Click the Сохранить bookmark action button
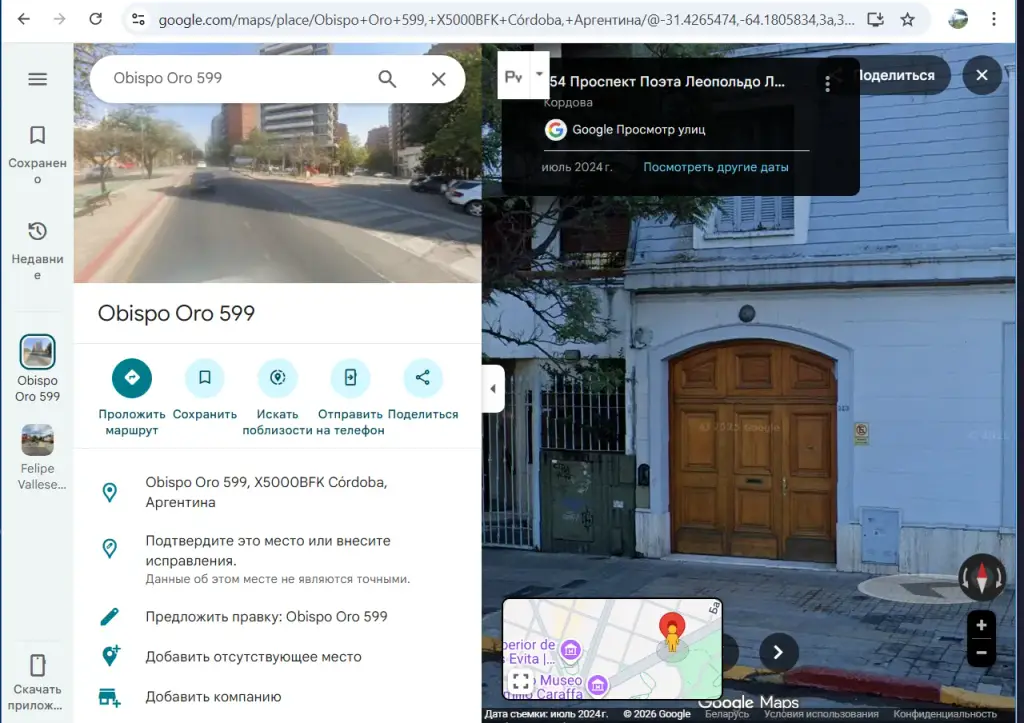 pyautogui.click(x=204, y=378)
